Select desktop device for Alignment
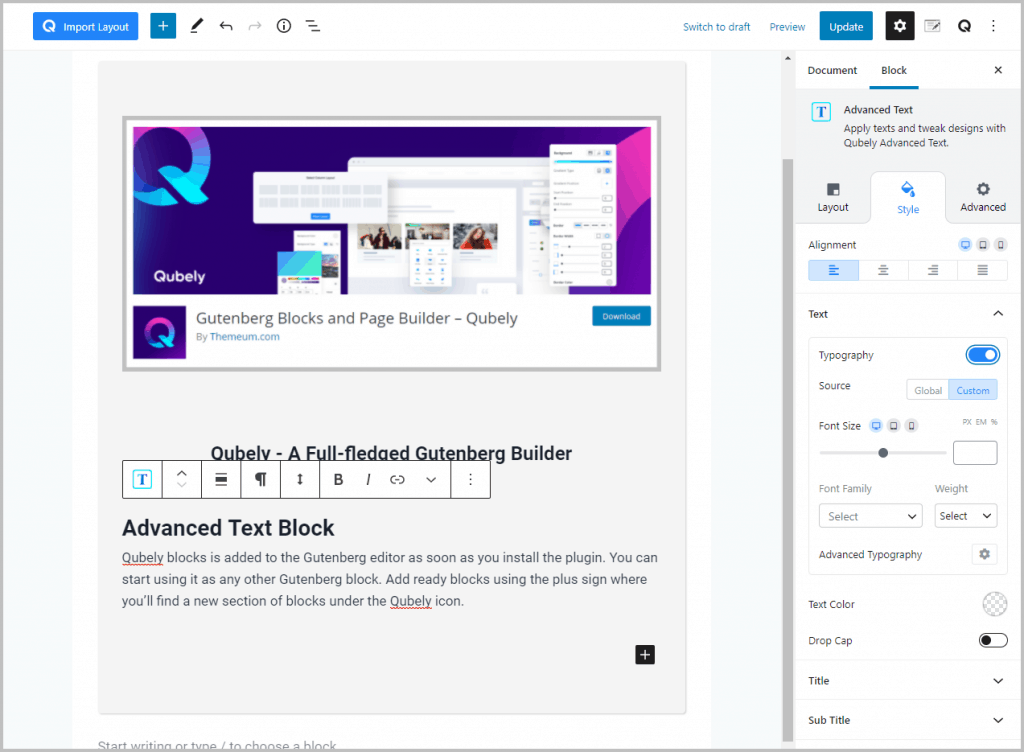This screenshot has height=752, width=1024. (965, 245)
